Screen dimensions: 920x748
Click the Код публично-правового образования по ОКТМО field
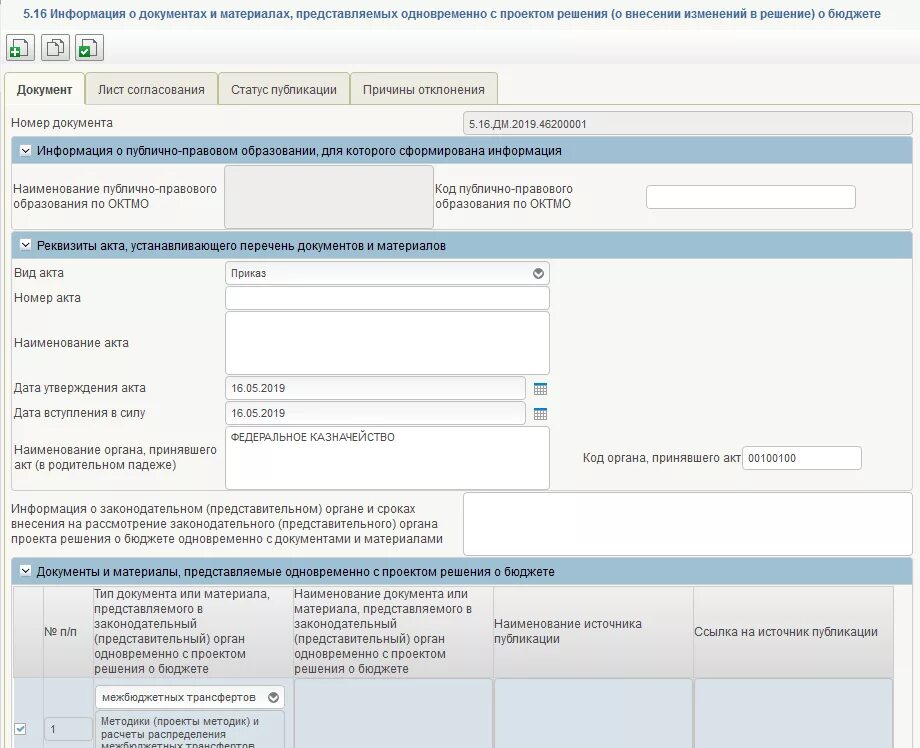pyautogui.click(x=751, y=197)
